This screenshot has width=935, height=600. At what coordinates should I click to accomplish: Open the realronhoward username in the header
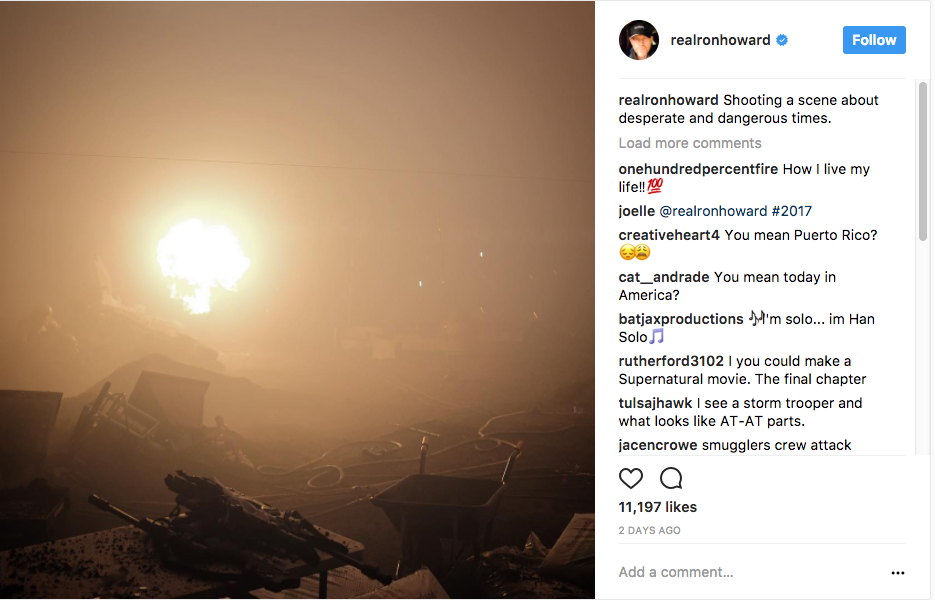720,40
